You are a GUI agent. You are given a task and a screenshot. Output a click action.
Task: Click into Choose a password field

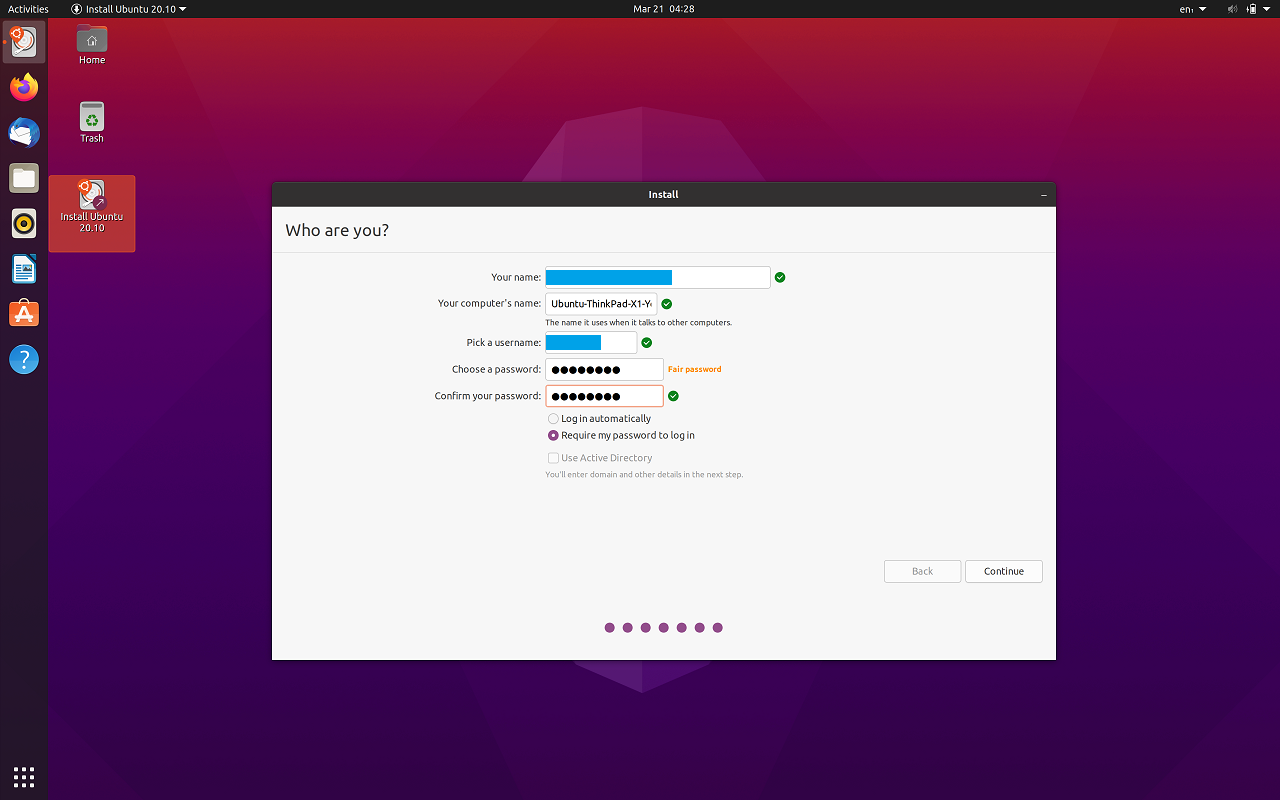tap(604, 369)
